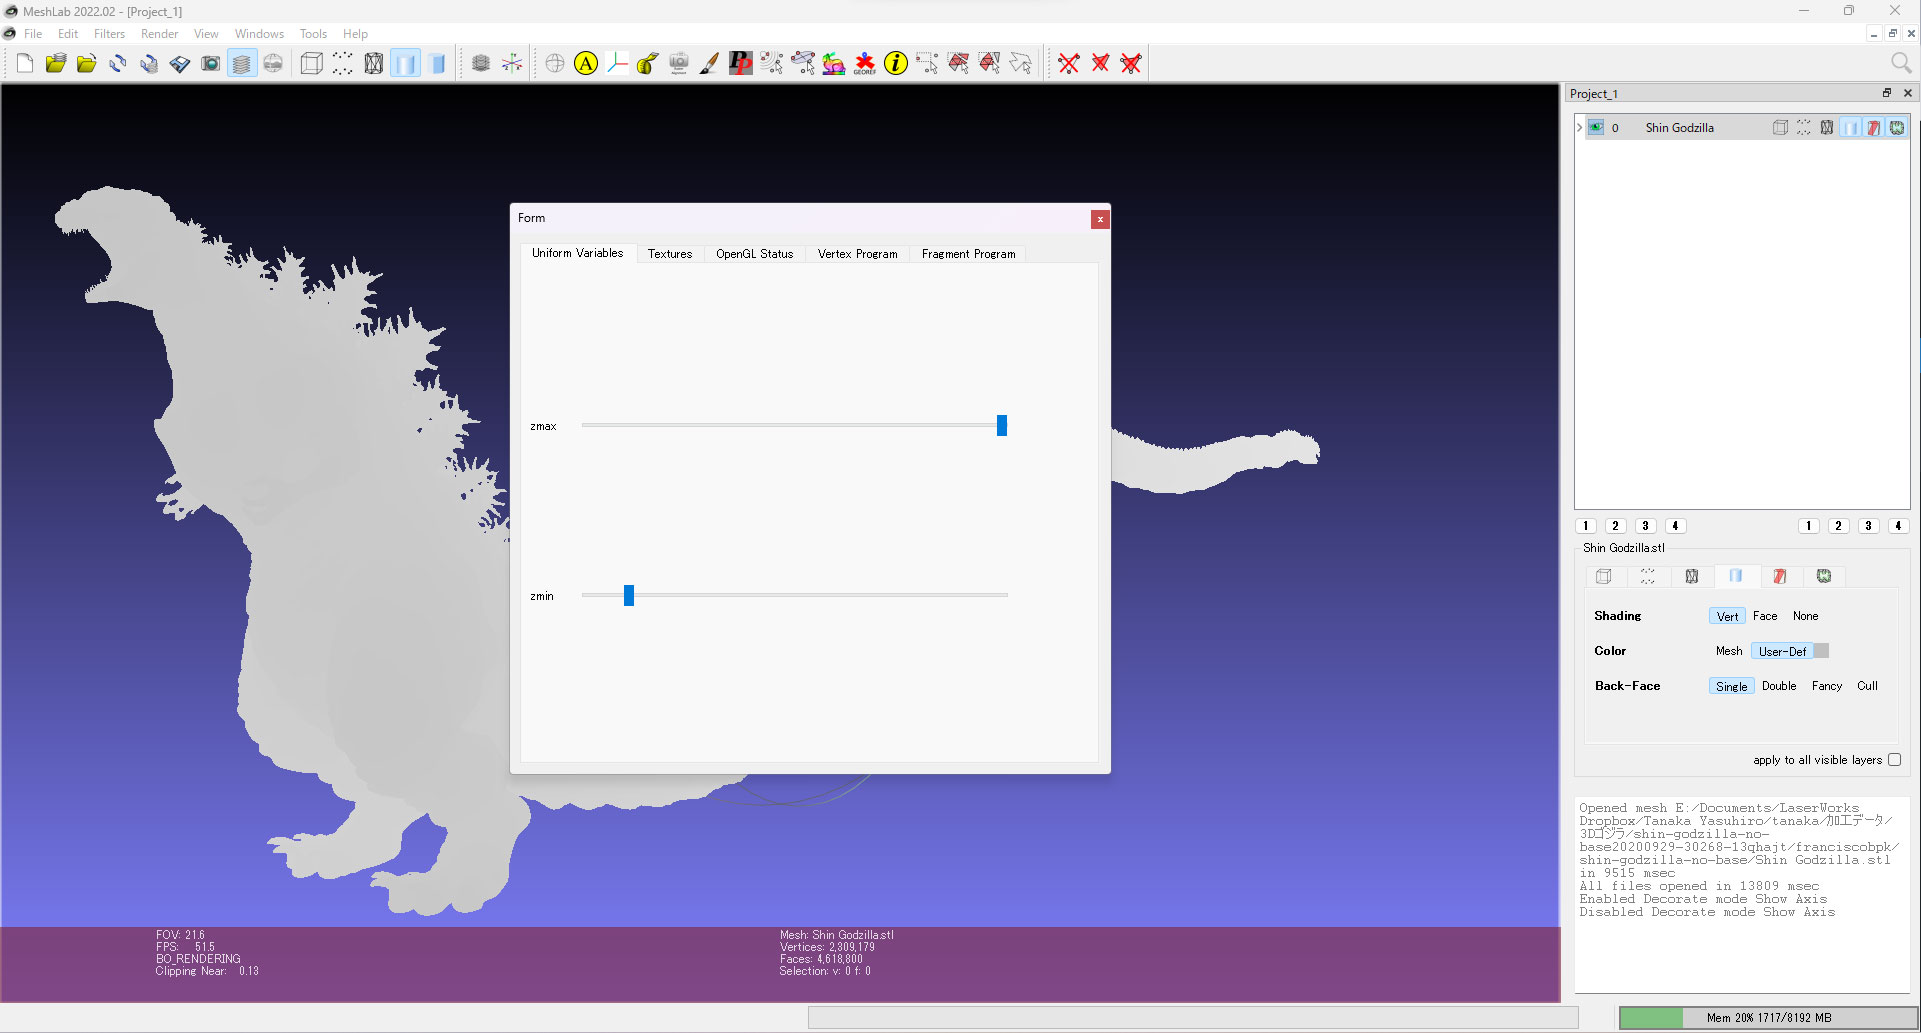Click the zmax slider handle
Viewport: 1921px width, 1033px height.
pos(1001,426)
